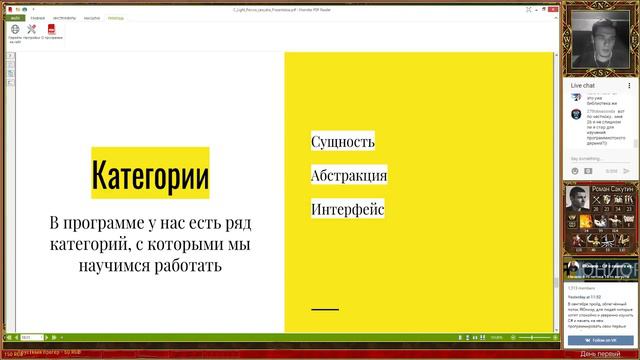This screenshot has width=640, height=360.
Task: Go to next page arrow in bottom bar
Action: pyautogui.click(x=47, y=338)
